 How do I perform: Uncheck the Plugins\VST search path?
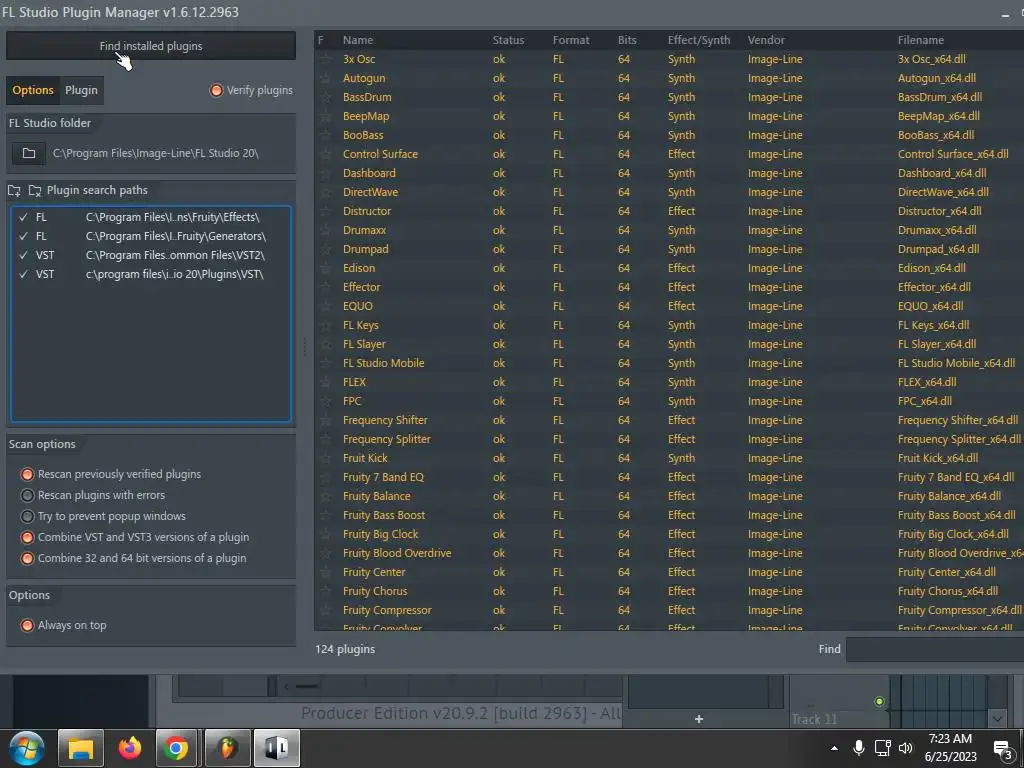pos(24,274)
